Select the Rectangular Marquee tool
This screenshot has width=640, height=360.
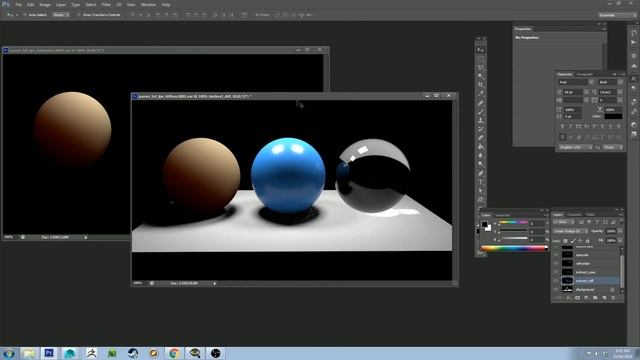tap(481, 59)
